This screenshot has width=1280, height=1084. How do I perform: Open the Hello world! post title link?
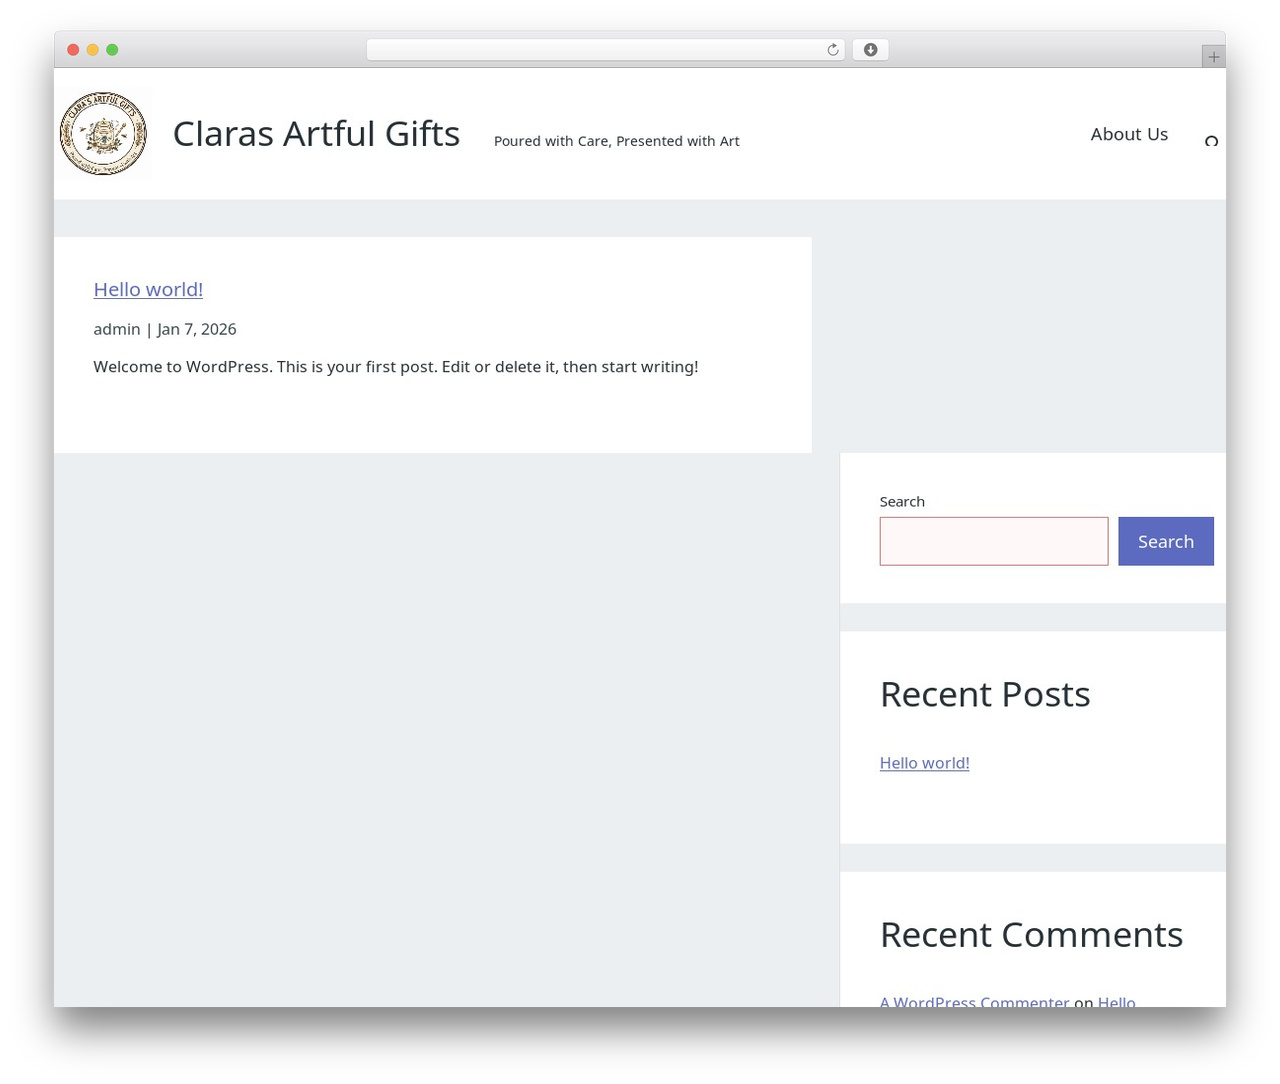(x=148, y=289)
